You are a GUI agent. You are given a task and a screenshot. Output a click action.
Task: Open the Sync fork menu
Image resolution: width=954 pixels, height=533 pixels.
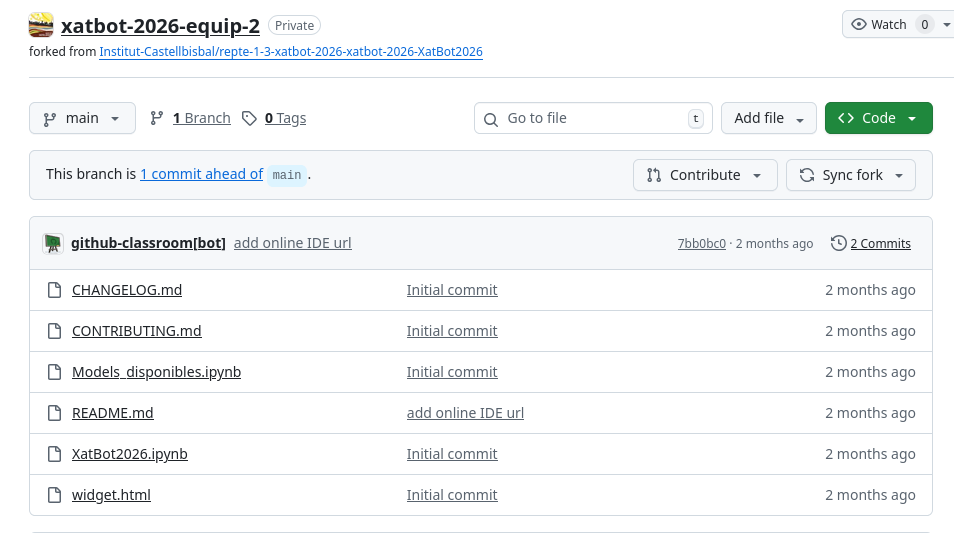tap(850, 175)
